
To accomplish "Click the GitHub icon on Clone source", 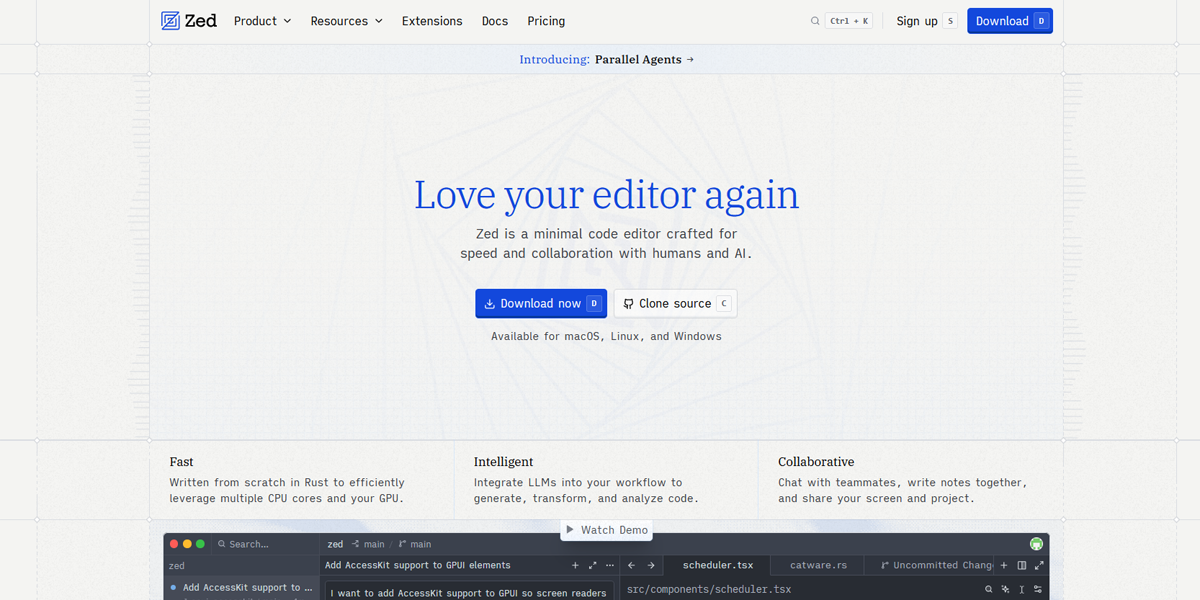I will tap(628, 304).
